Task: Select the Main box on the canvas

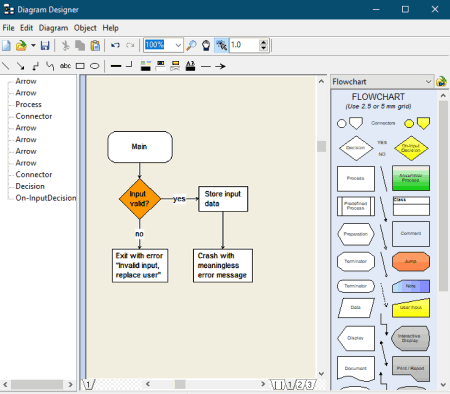Action: (140, 147)
